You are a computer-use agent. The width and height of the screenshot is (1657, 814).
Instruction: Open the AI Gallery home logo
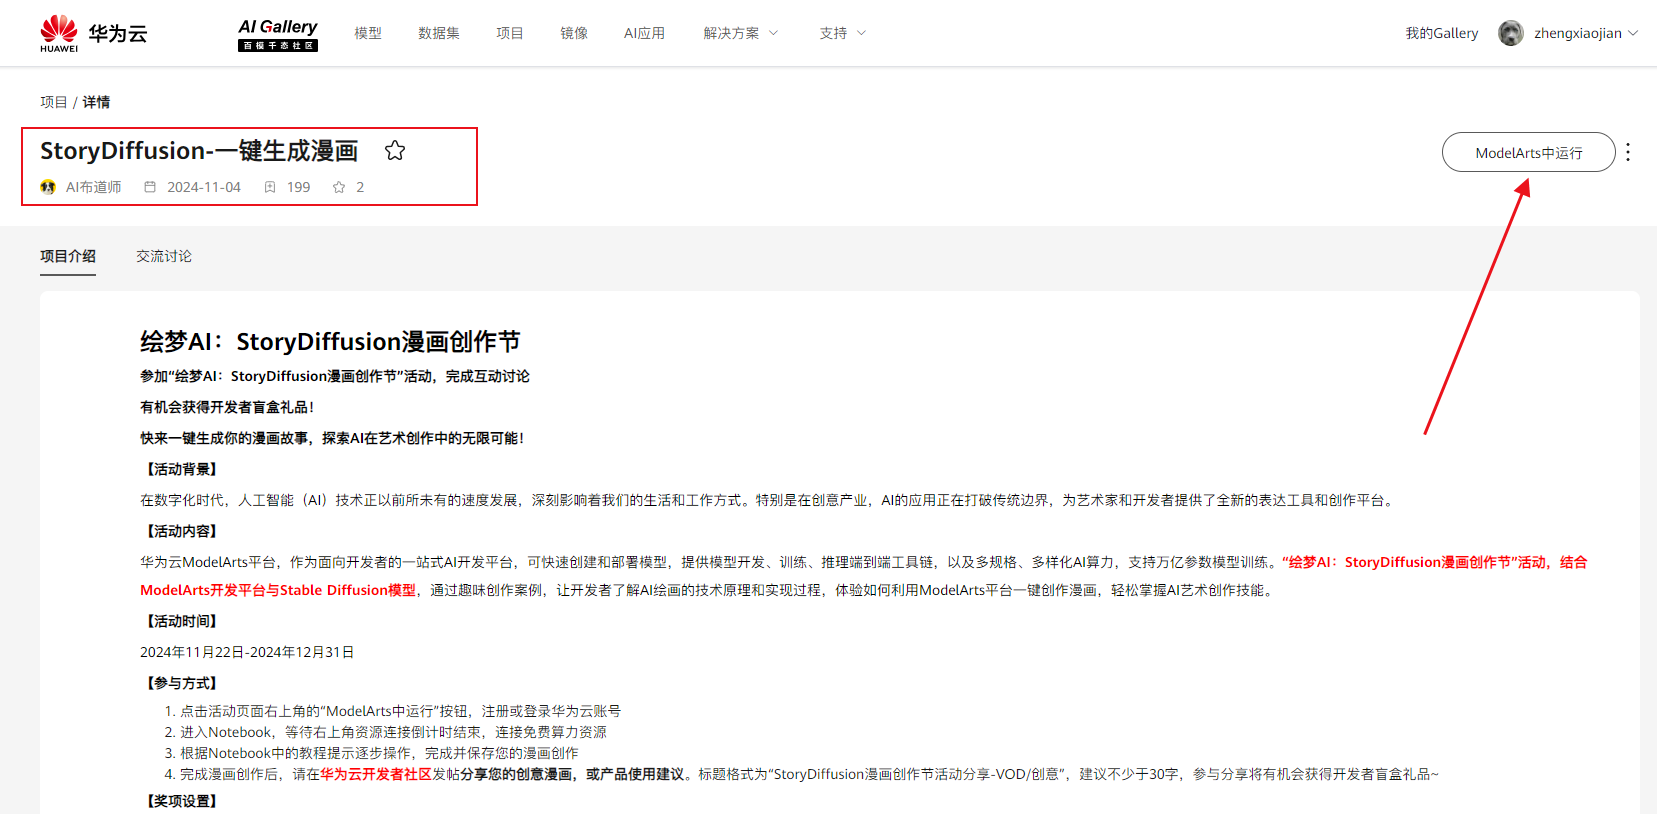pos(278,34)
